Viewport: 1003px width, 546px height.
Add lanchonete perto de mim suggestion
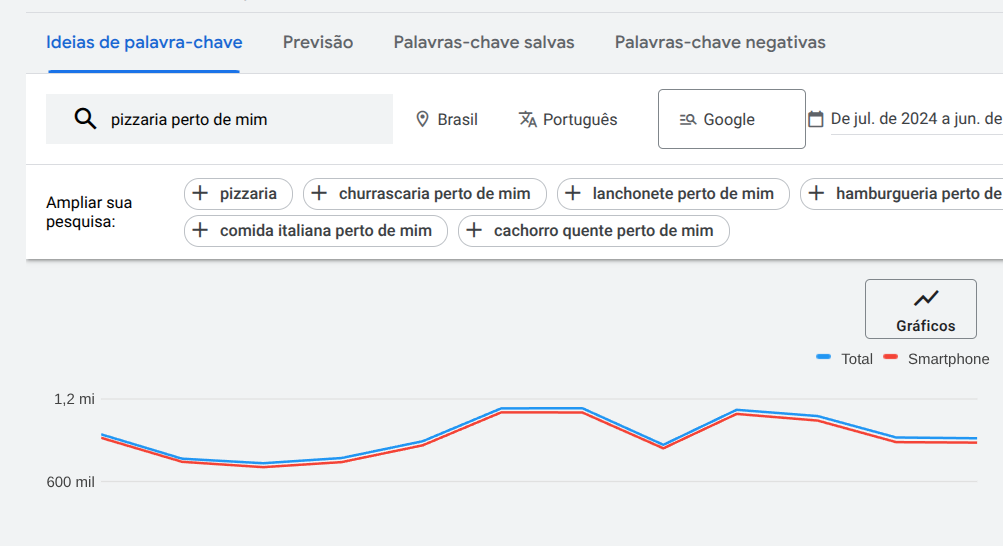[x=673, y=194]
